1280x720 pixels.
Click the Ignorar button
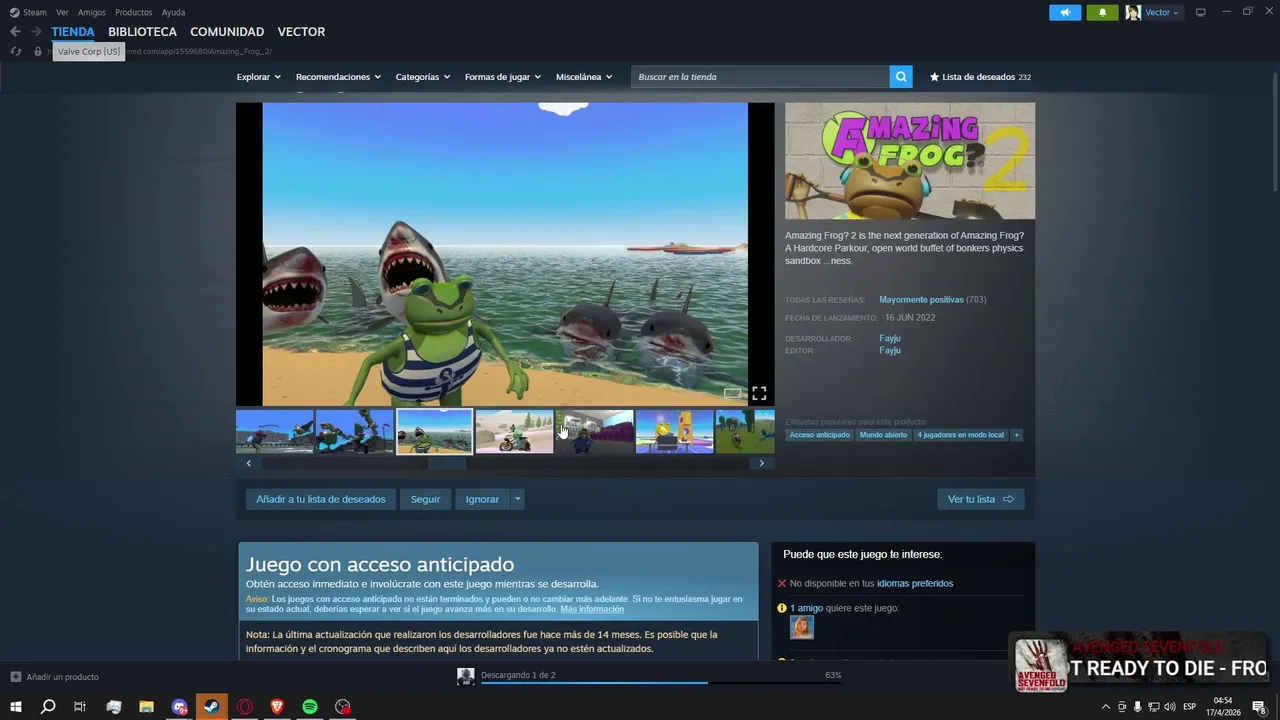point(482,499)
